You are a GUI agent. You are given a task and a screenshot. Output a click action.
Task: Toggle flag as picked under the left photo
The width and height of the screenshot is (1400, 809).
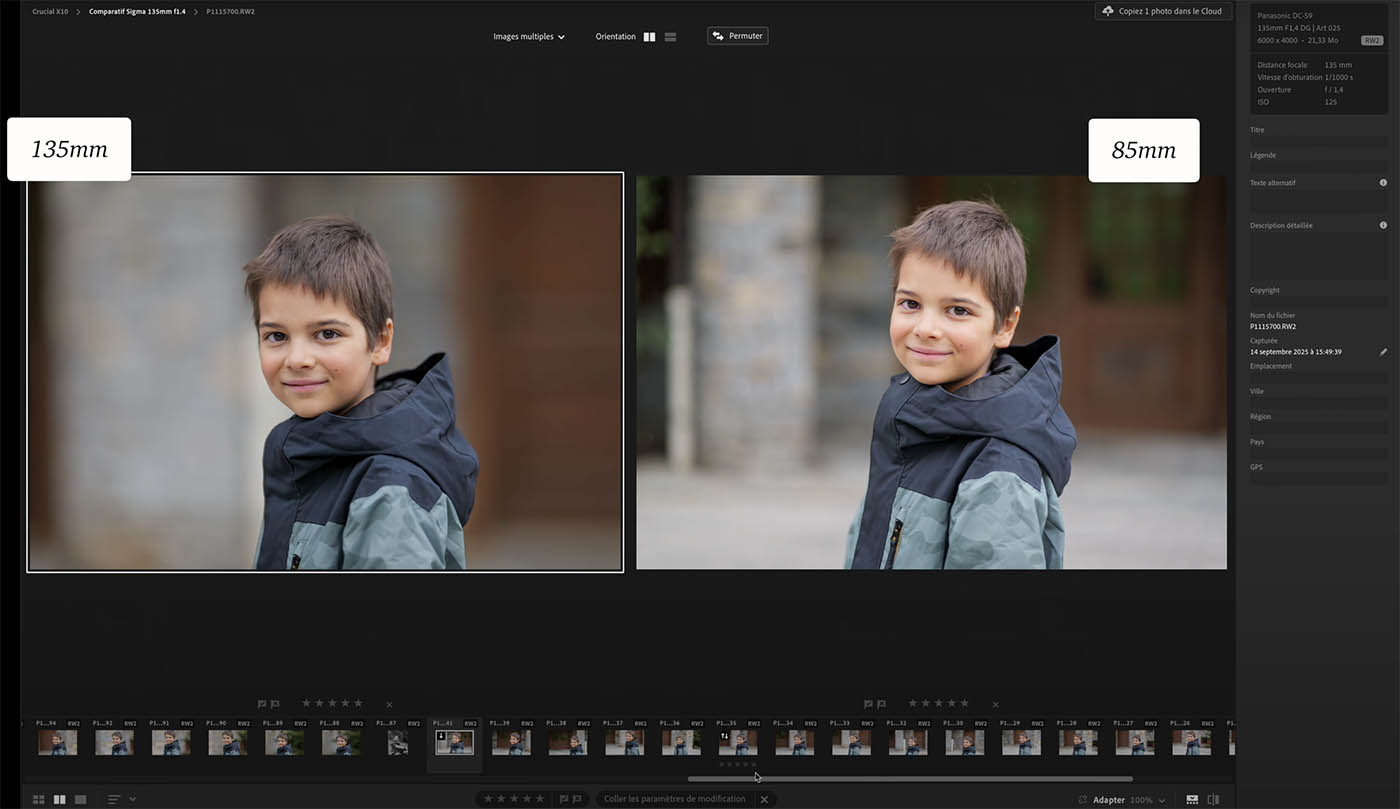(262, 704)
